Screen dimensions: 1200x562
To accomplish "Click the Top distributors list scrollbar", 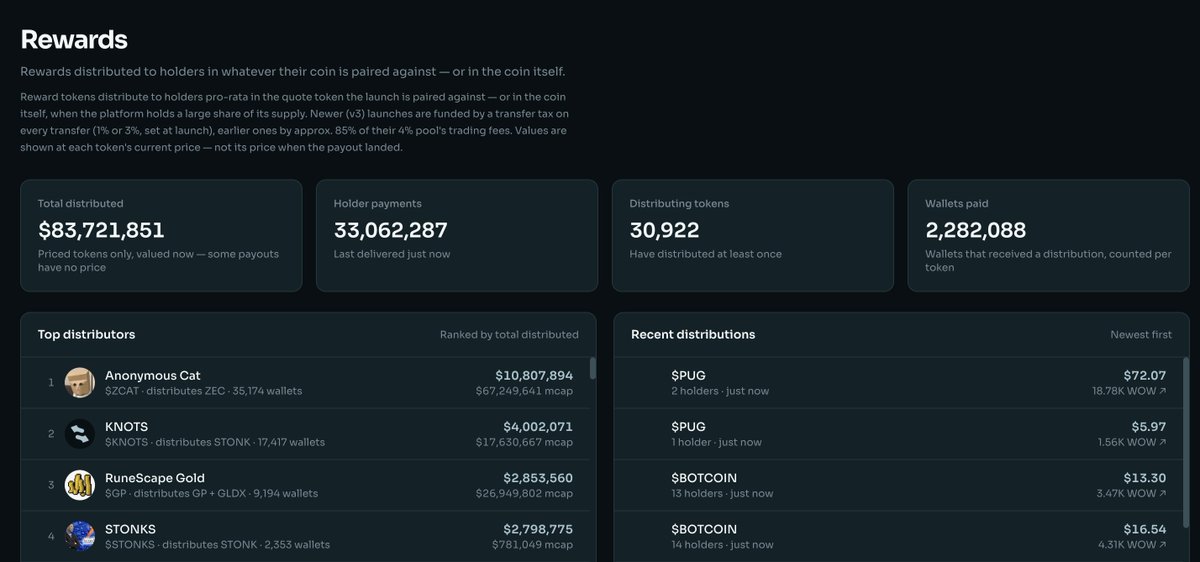I will tap(592, 369).
